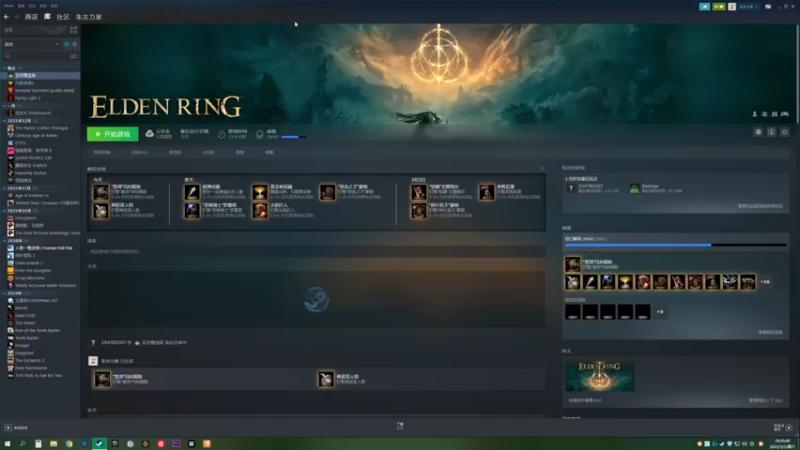Viewport: 800px width, 450px height.
Task: Click the taskbar search icon
Action: [x=22, y=444]
